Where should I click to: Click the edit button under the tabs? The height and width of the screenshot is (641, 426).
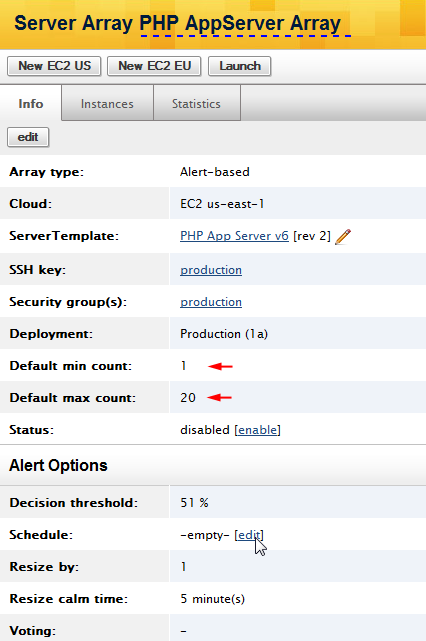click(x=28, y=137)
